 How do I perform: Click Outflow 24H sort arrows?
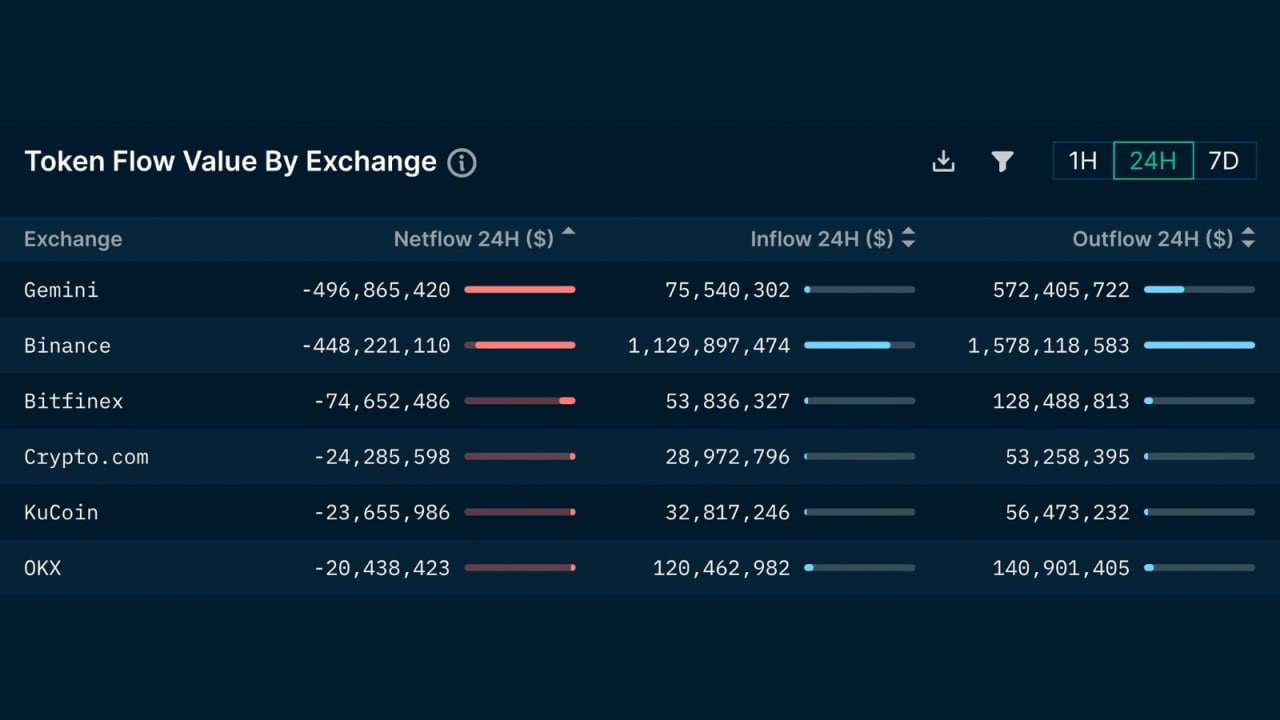point(1248,238)
